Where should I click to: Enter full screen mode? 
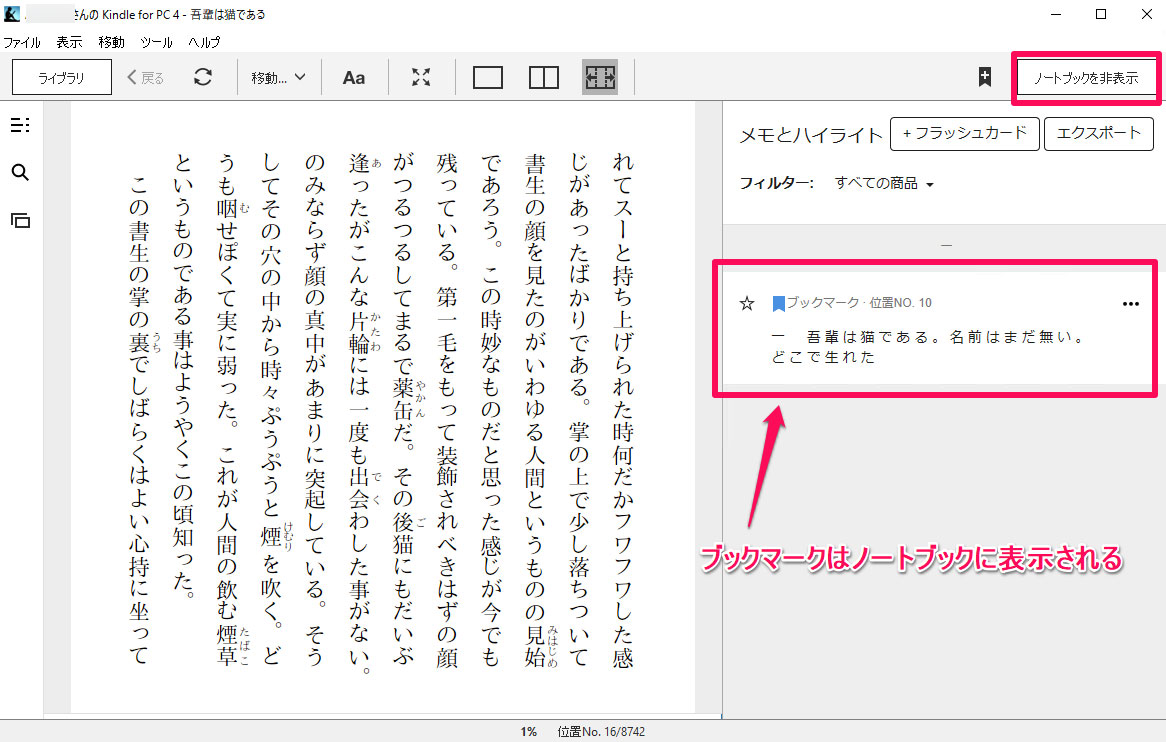tap(421, 77)
